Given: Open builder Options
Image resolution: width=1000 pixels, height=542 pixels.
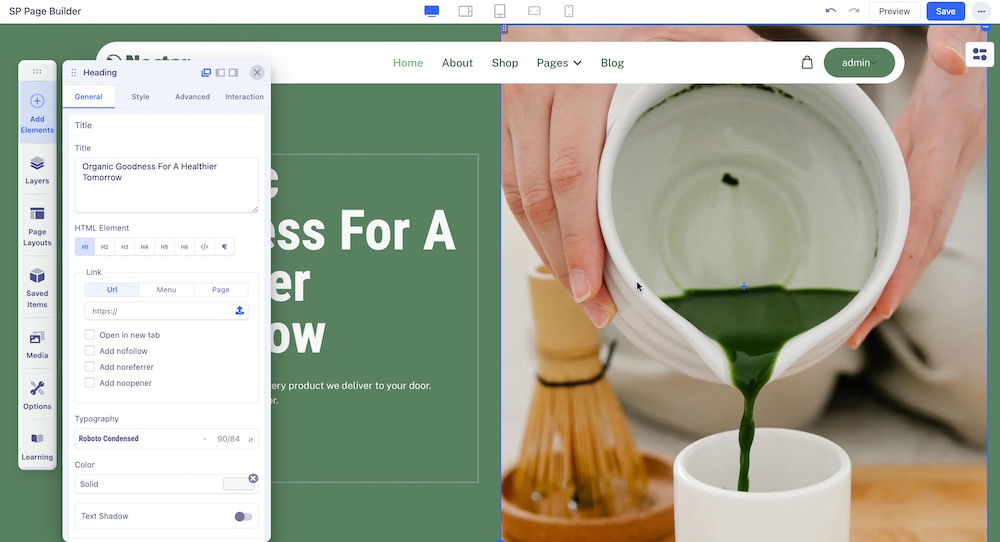Looking at the screenshot, I should tap(37, 395).
